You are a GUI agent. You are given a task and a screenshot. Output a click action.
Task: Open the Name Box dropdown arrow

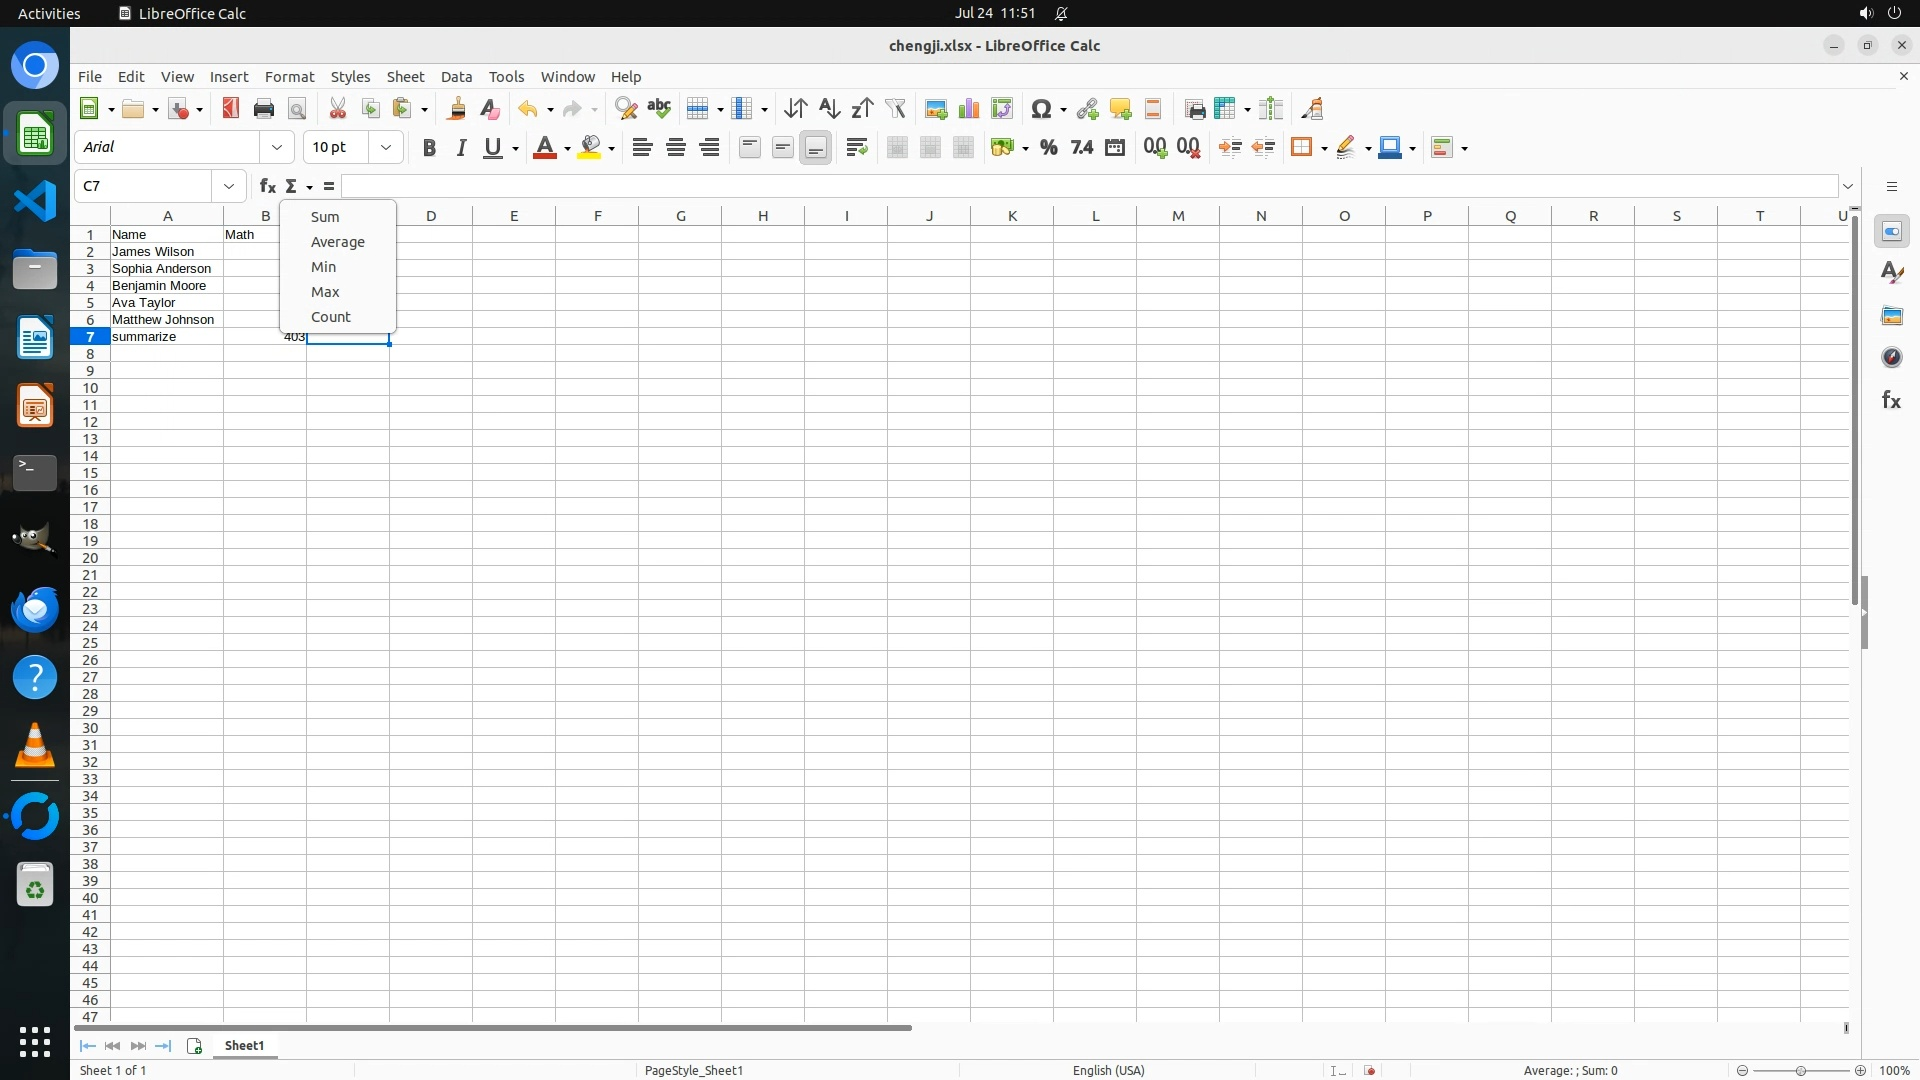click(229, 186)
